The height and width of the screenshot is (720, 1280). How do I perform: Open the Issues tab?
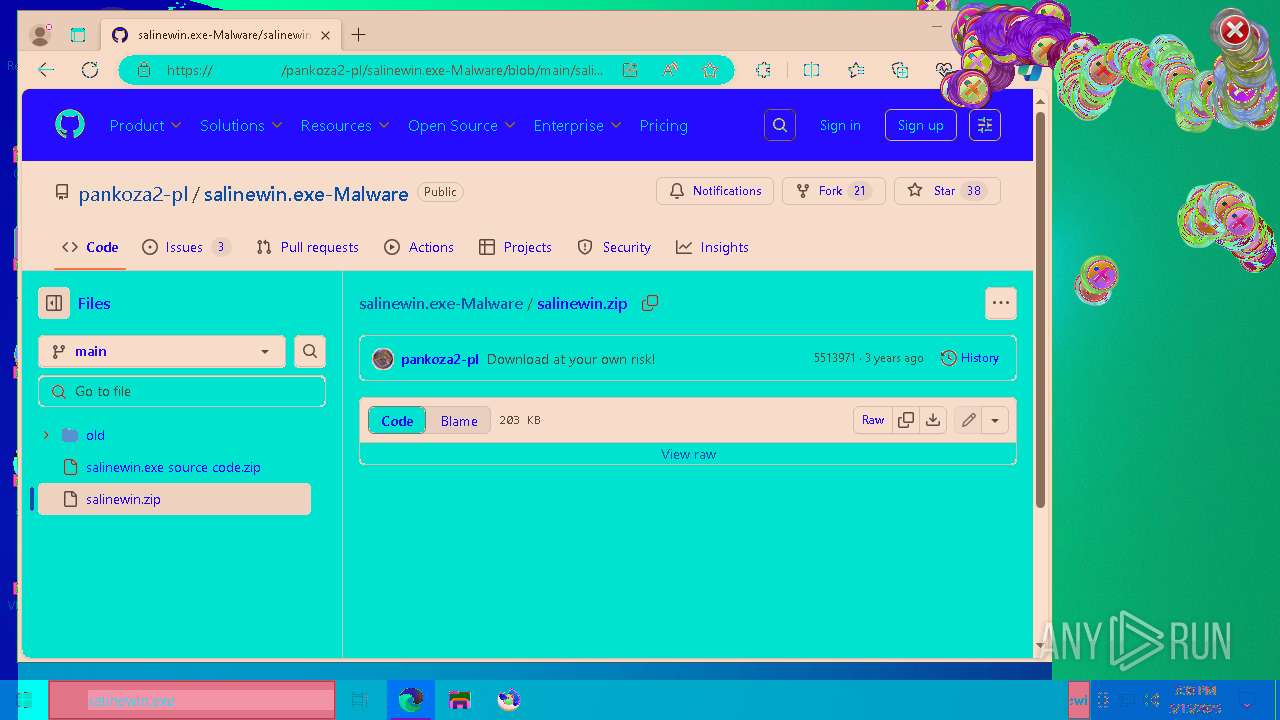point(187,247)
